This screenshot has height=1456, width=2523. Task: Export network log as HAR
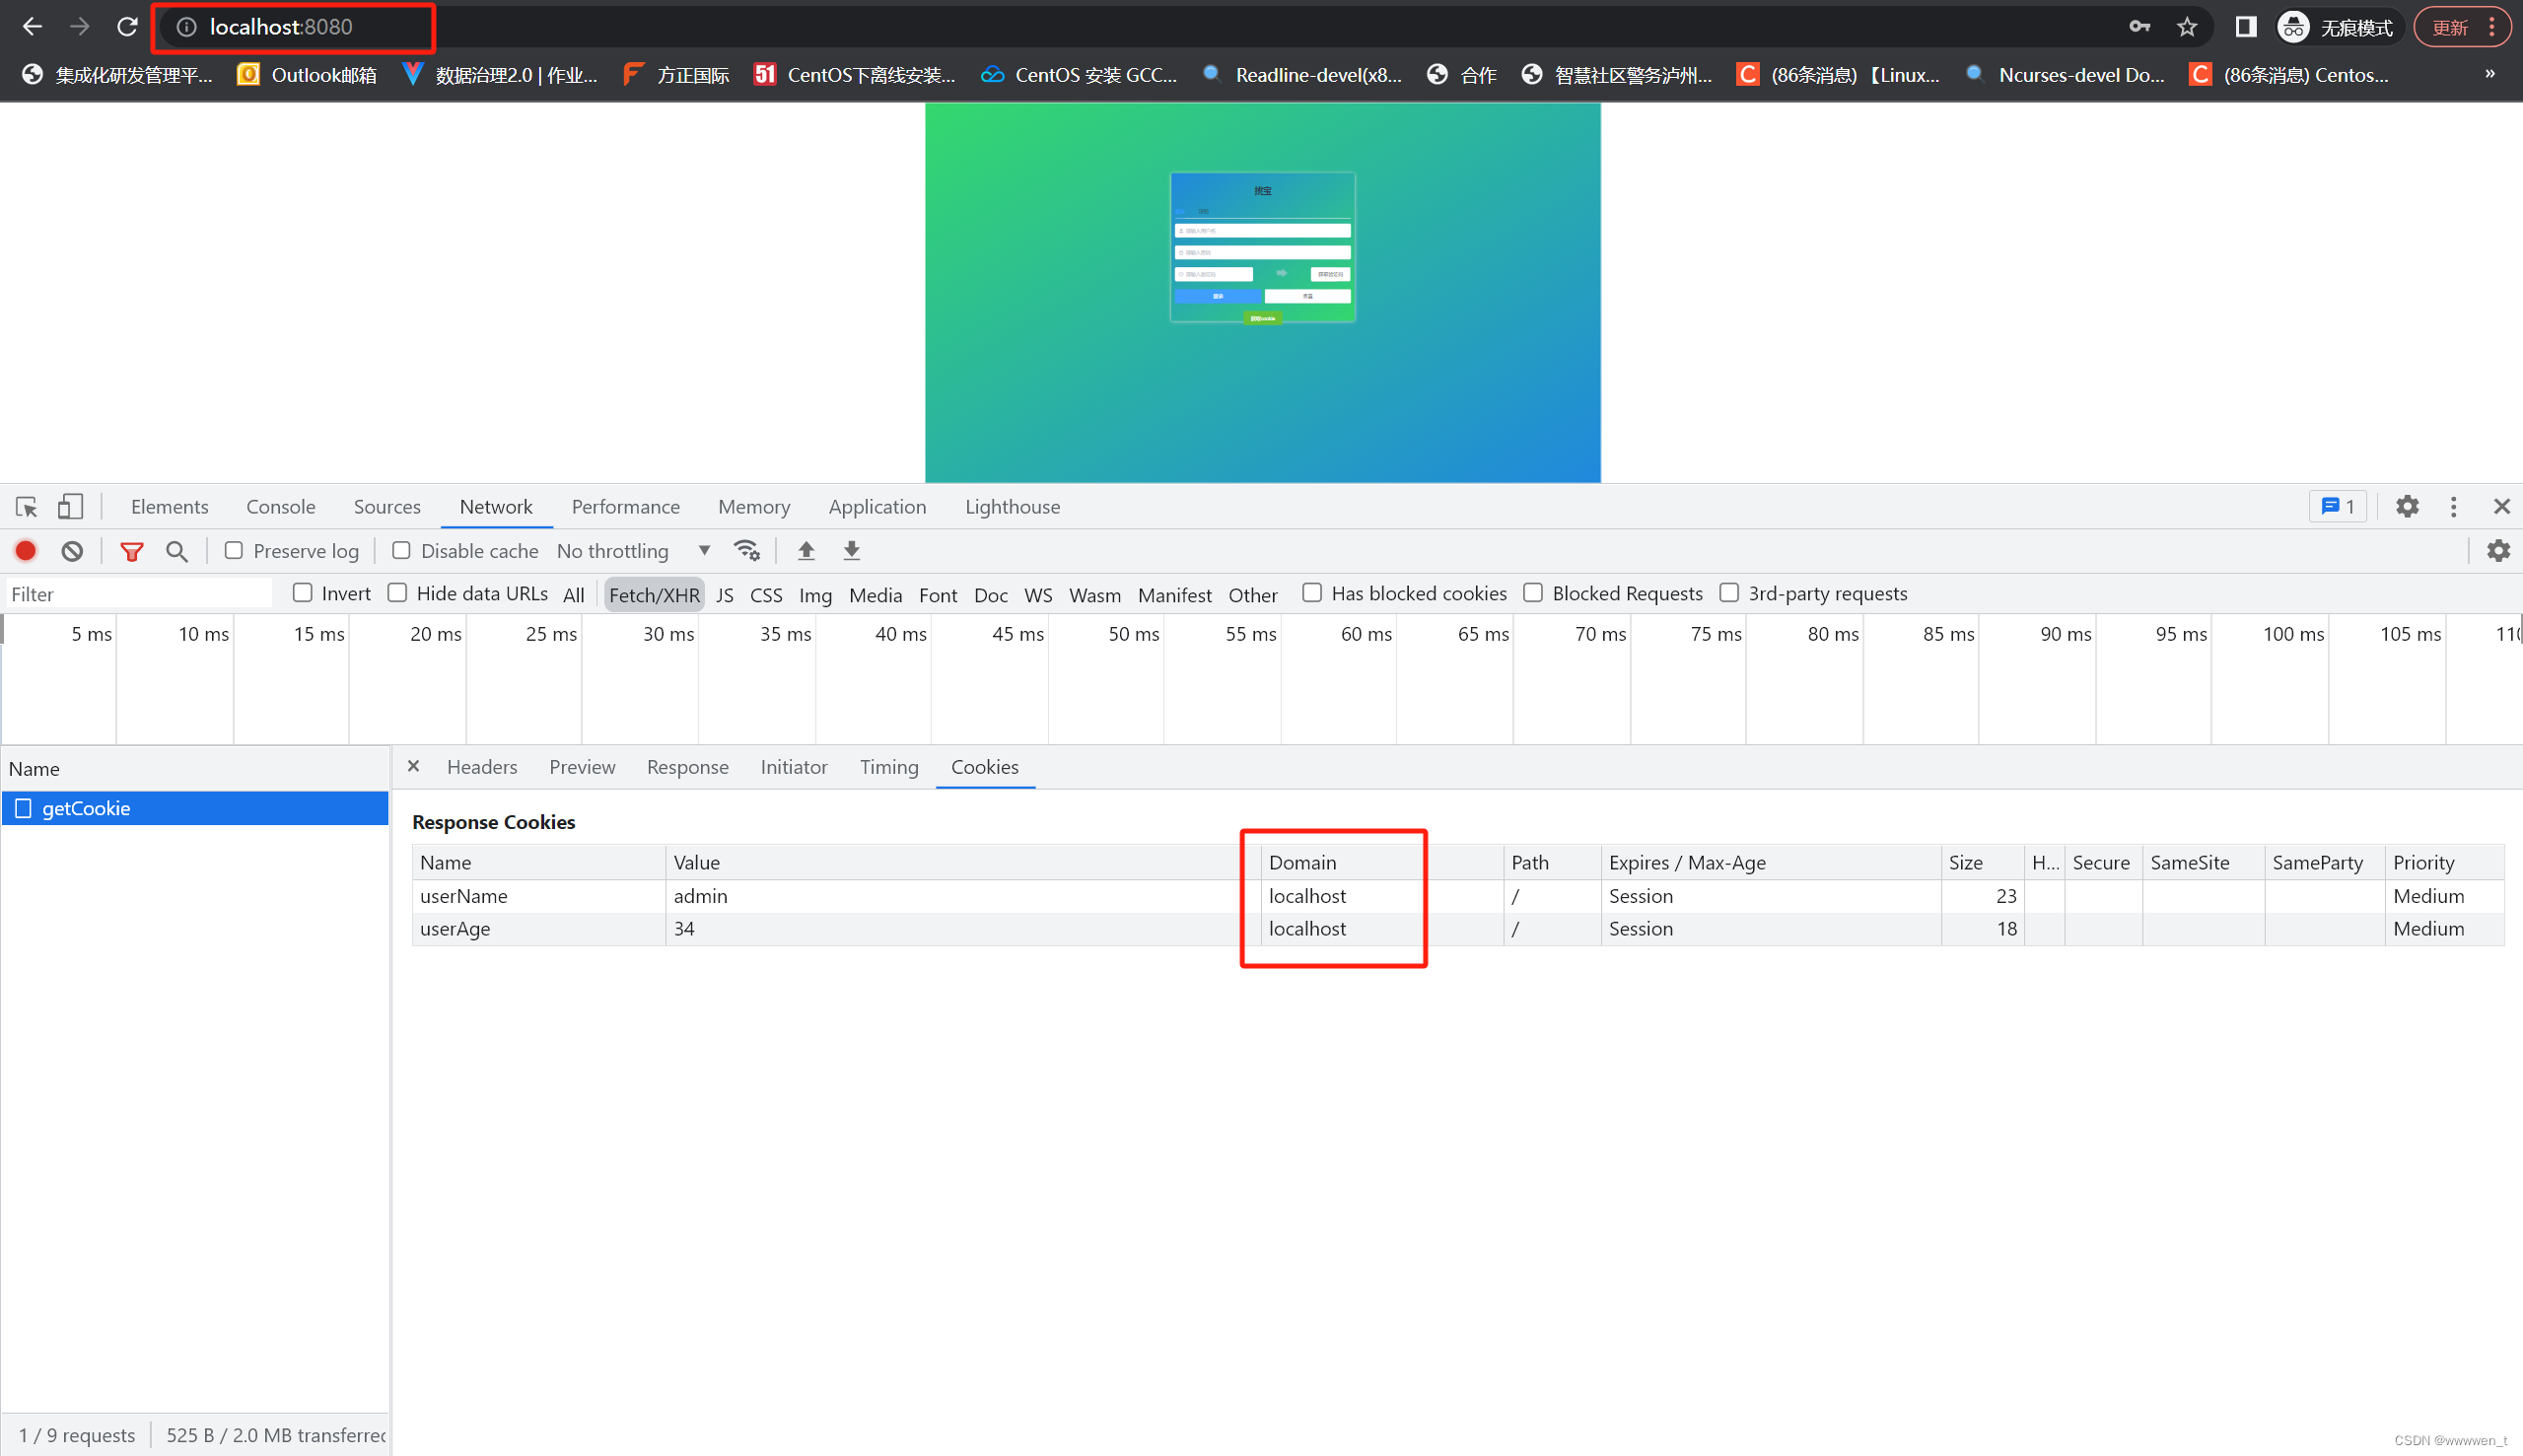pyautogui.click(x=851, y=551)
